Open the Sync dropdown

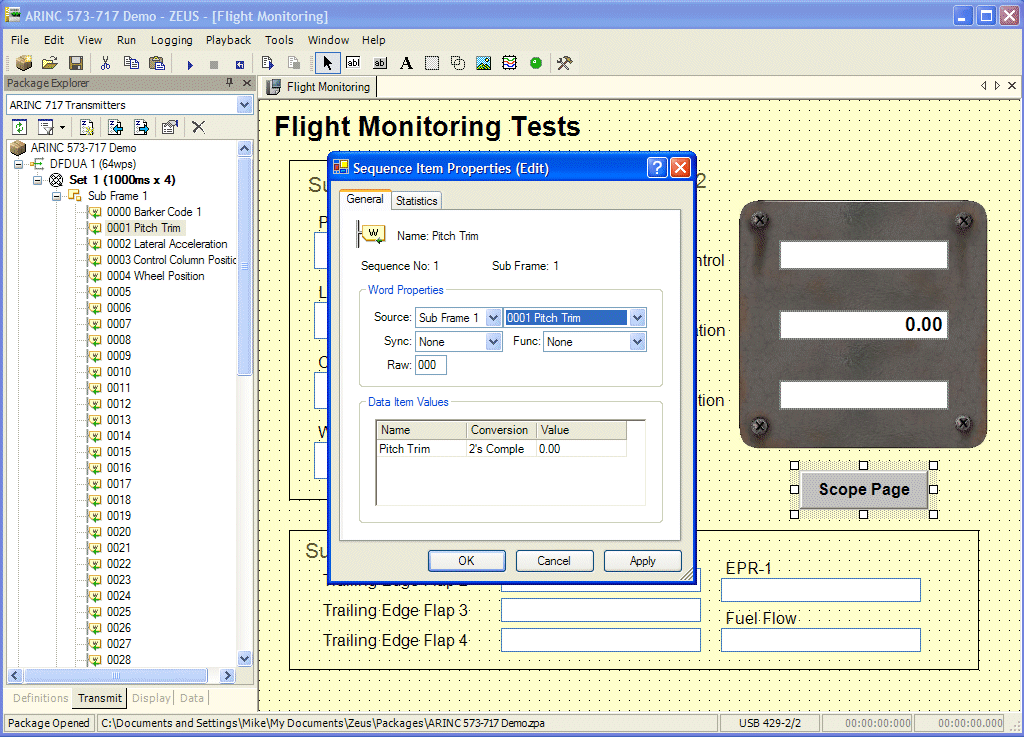pos(493,341)
